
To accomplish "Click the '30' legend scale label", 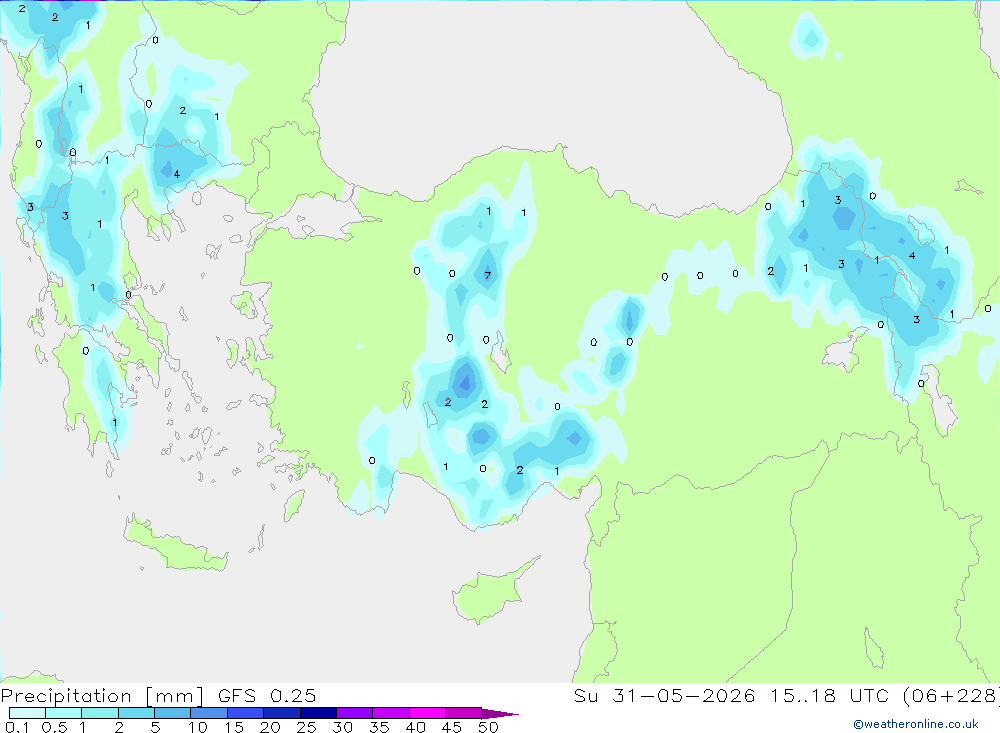I will 343,727.
